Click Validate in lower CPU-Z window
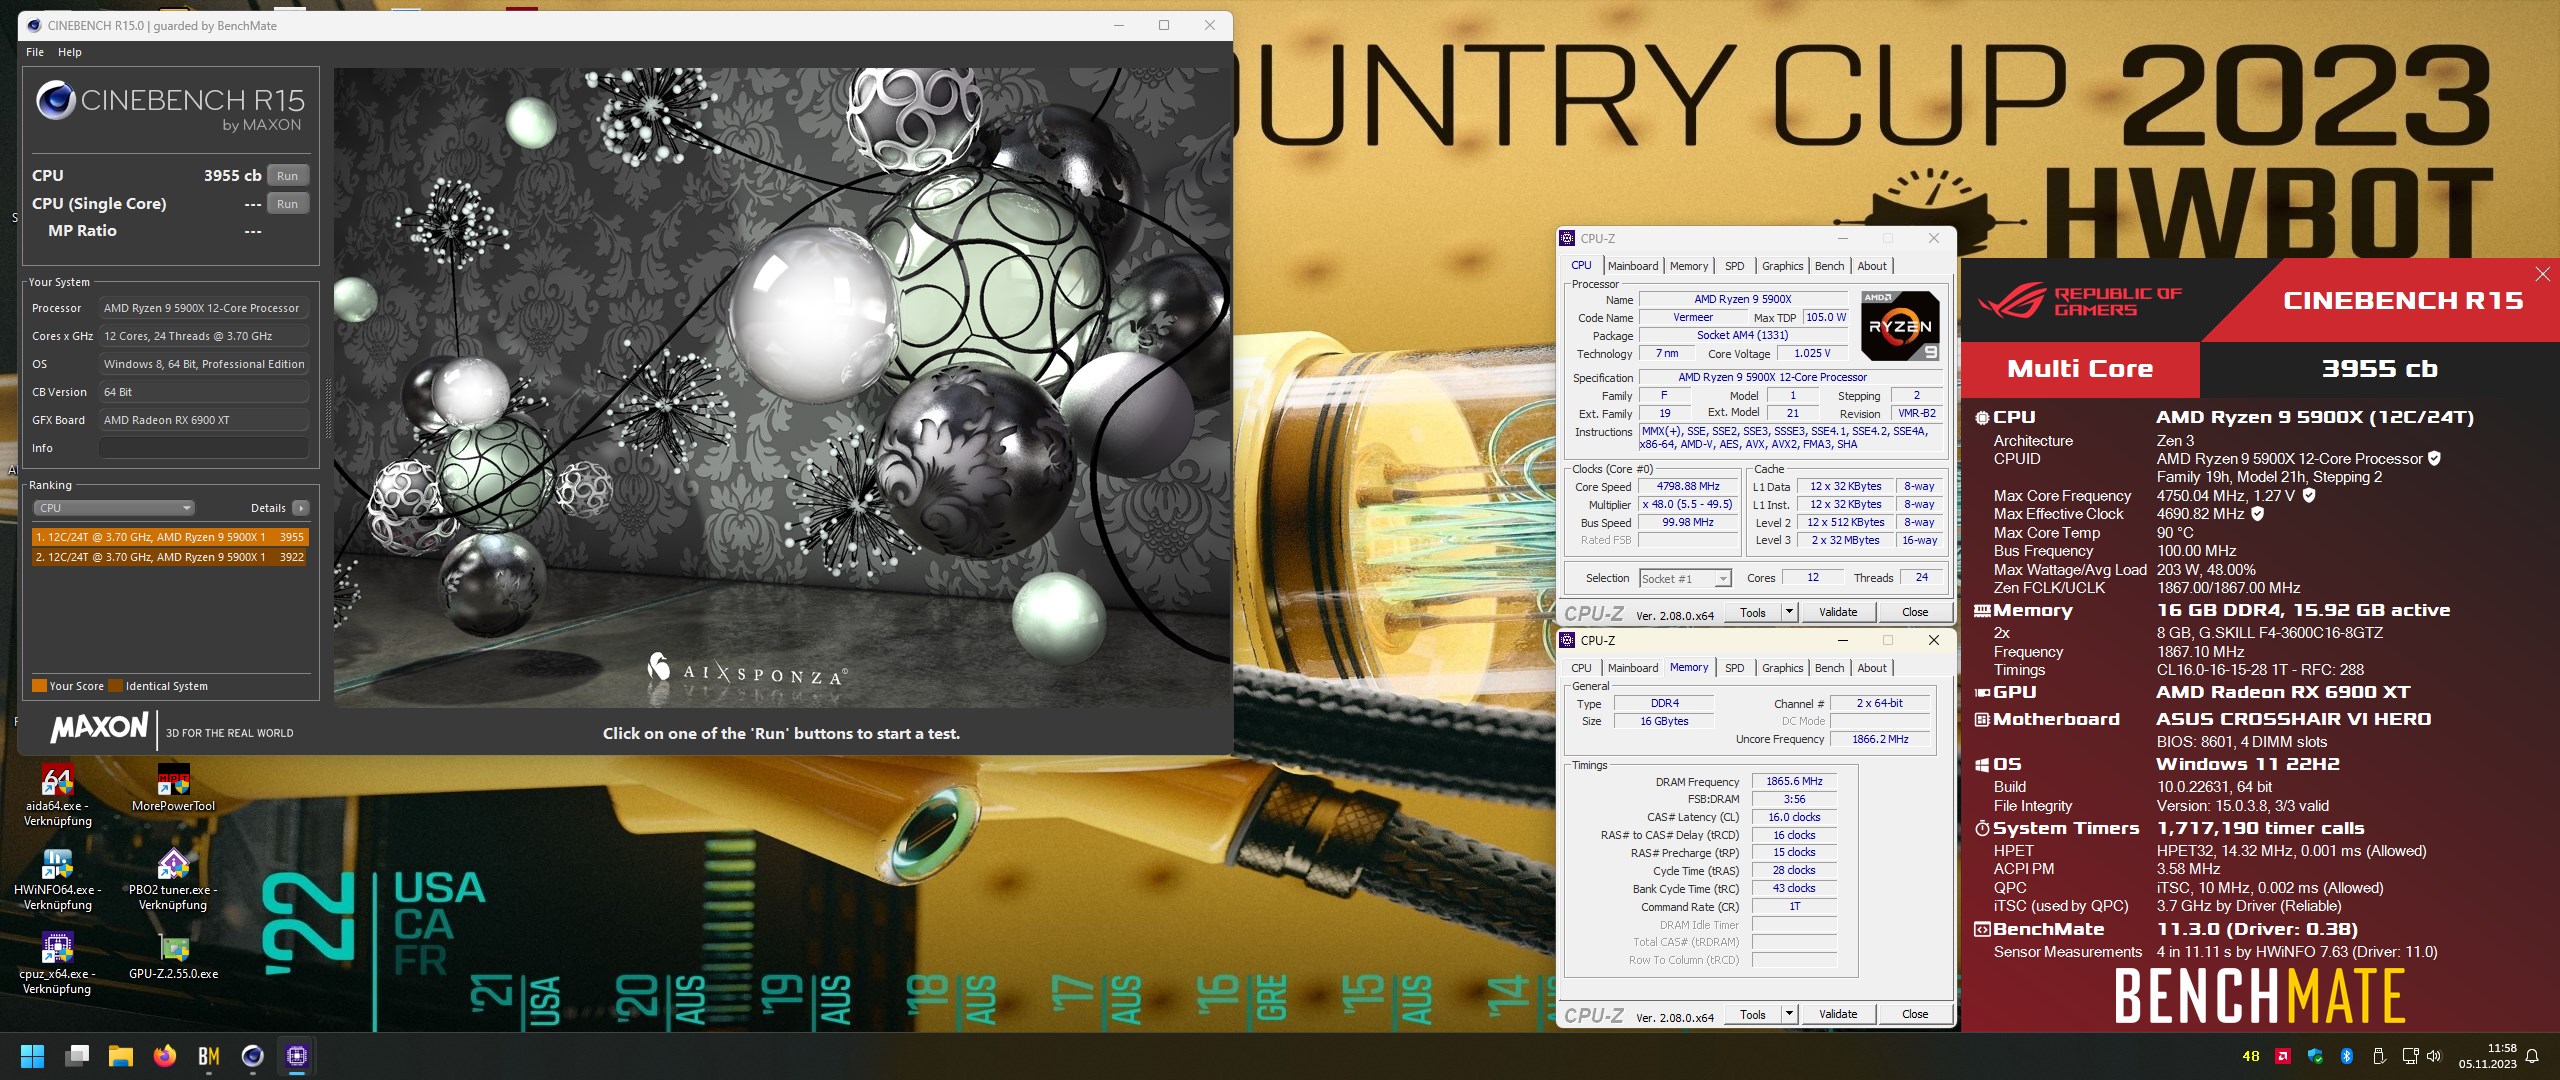Viewport: 2560px width, 1080px height. [1838, 1014]
